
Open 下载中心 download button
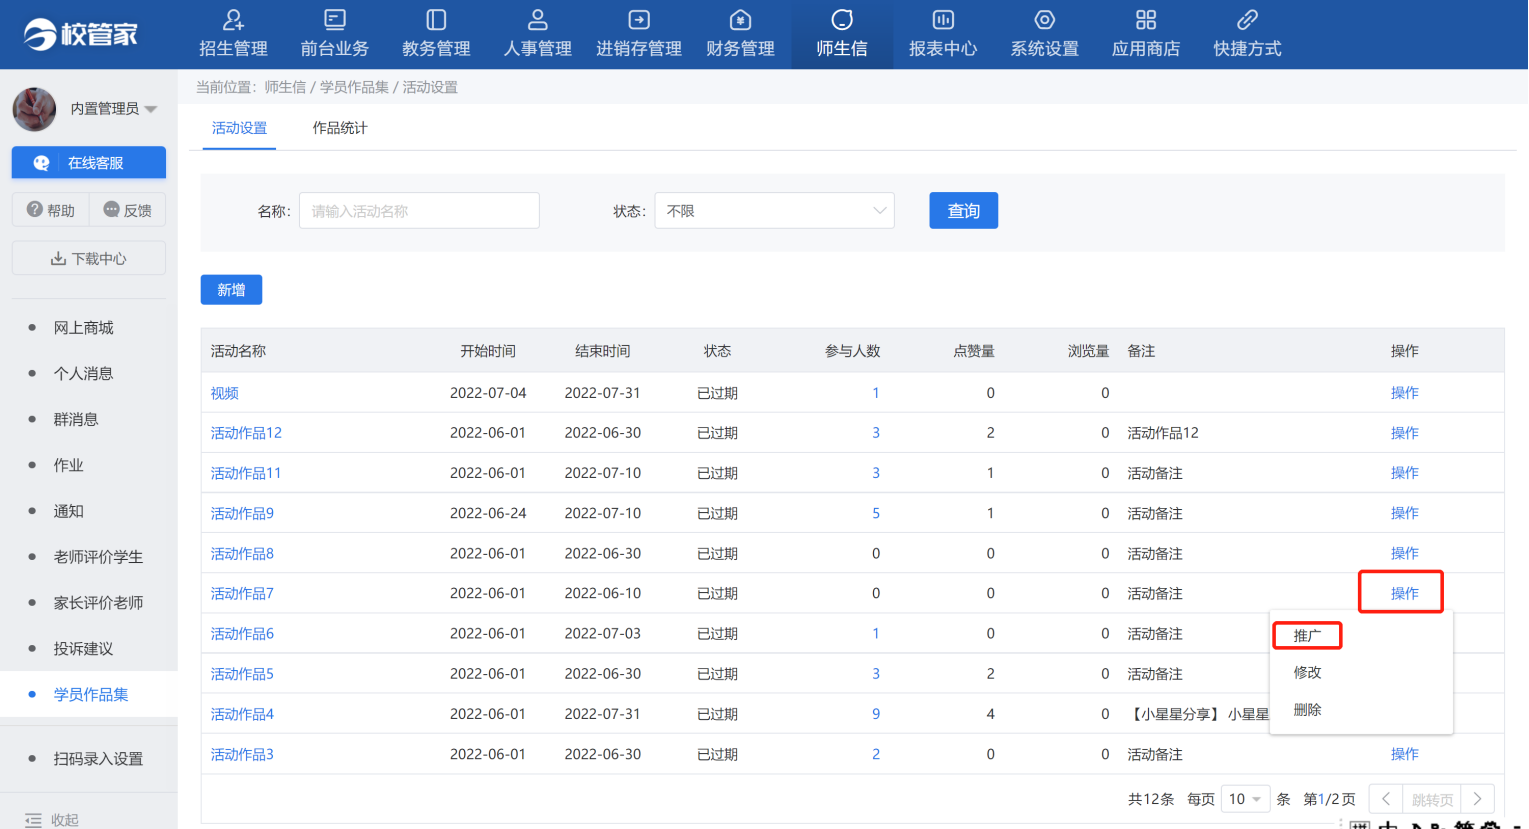(x=89, y=258)
